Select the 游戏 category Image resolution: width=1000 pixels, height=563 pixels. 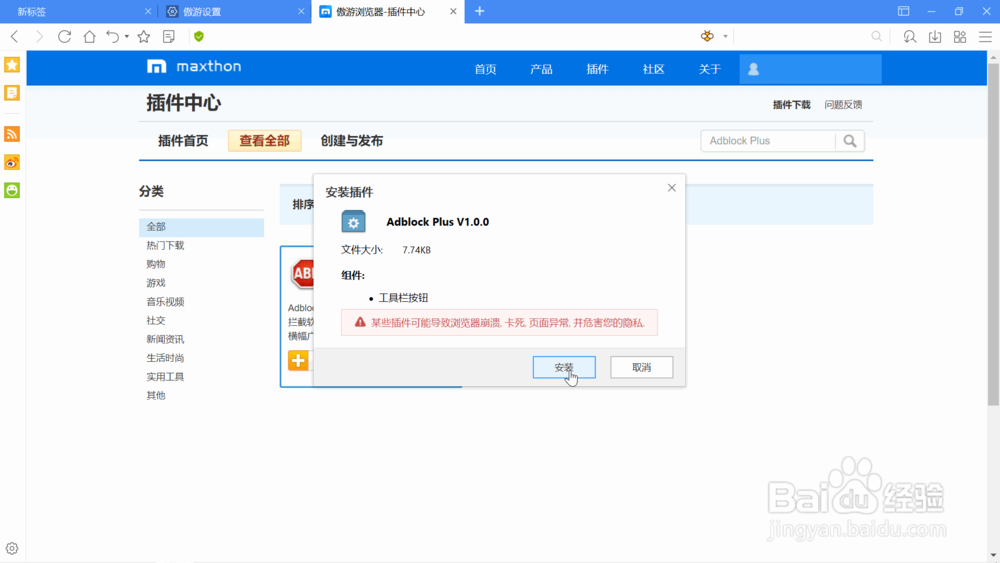pyautogui.click(x=156, y=282)
